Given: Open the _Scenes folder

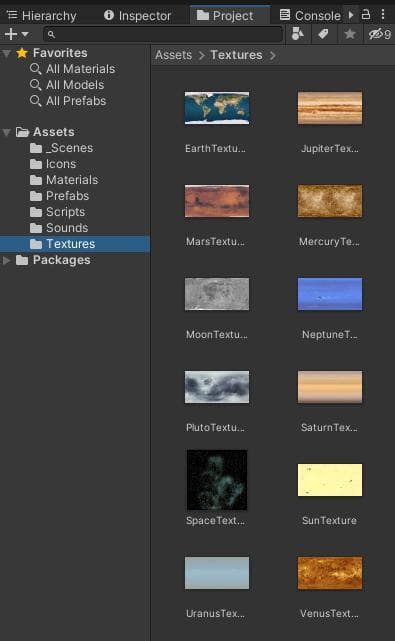Looking at the screenshot, I should click(61, 148).
